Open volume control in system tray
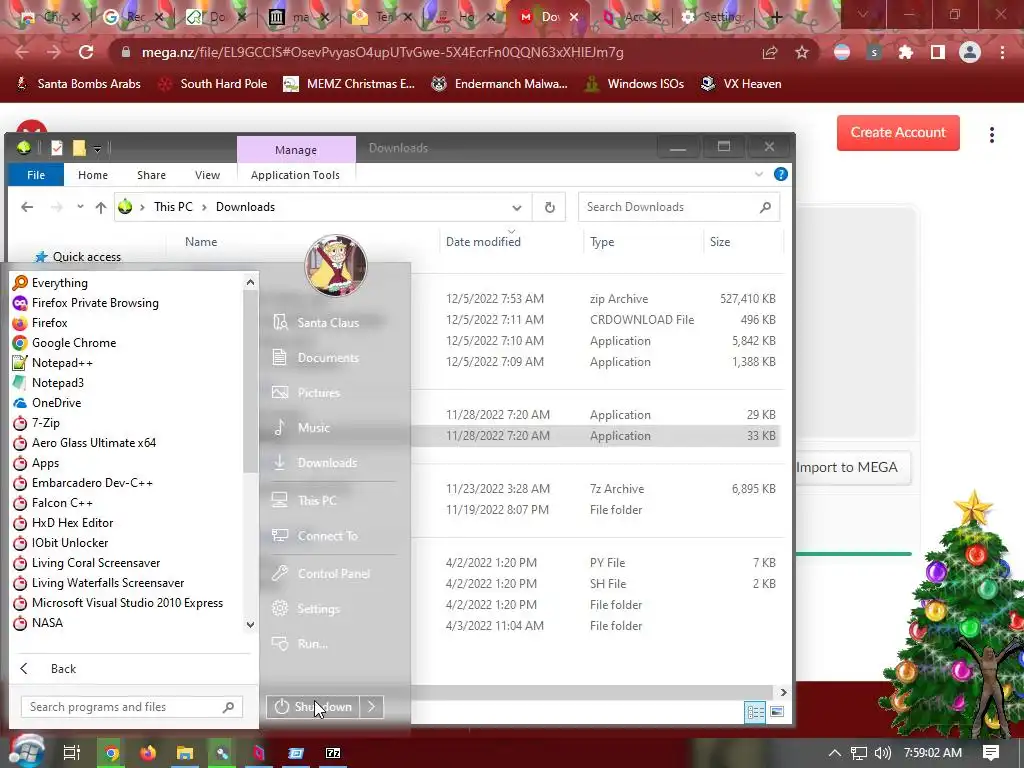 point(882,753)
